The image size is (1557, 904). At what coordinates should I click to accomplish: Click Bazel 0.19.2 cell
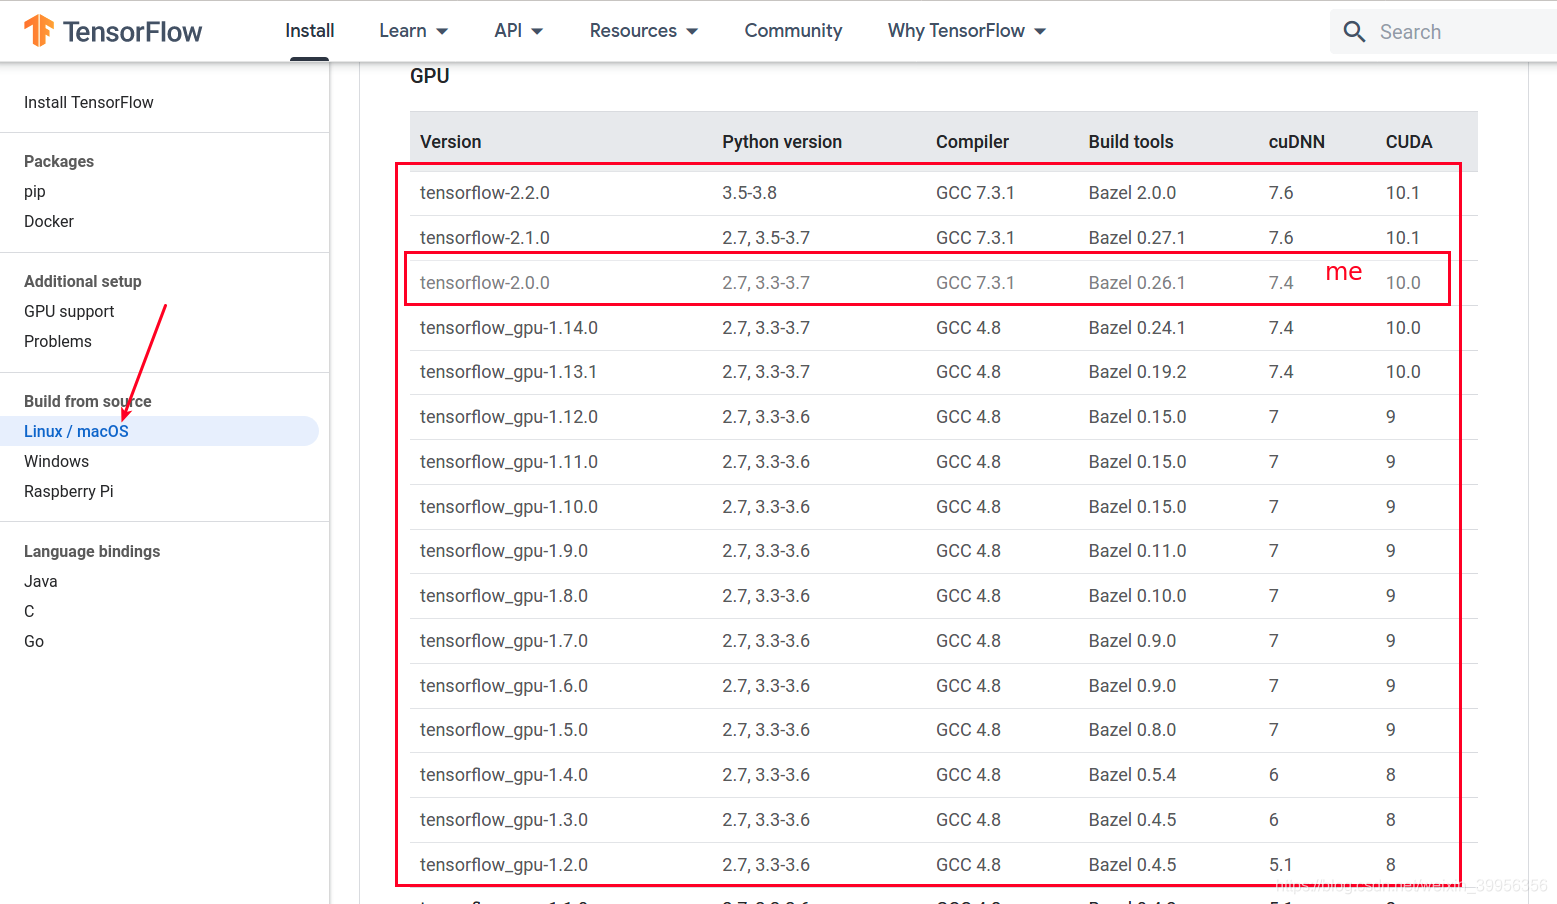pyautogui.click(x=1137, y=372)
